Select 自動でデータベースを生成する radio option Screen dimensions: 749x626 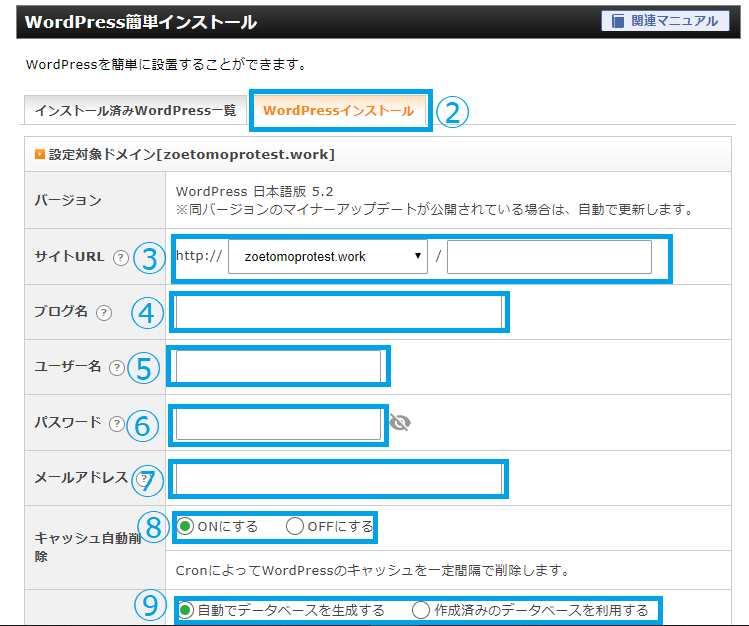tap(185, 610)
